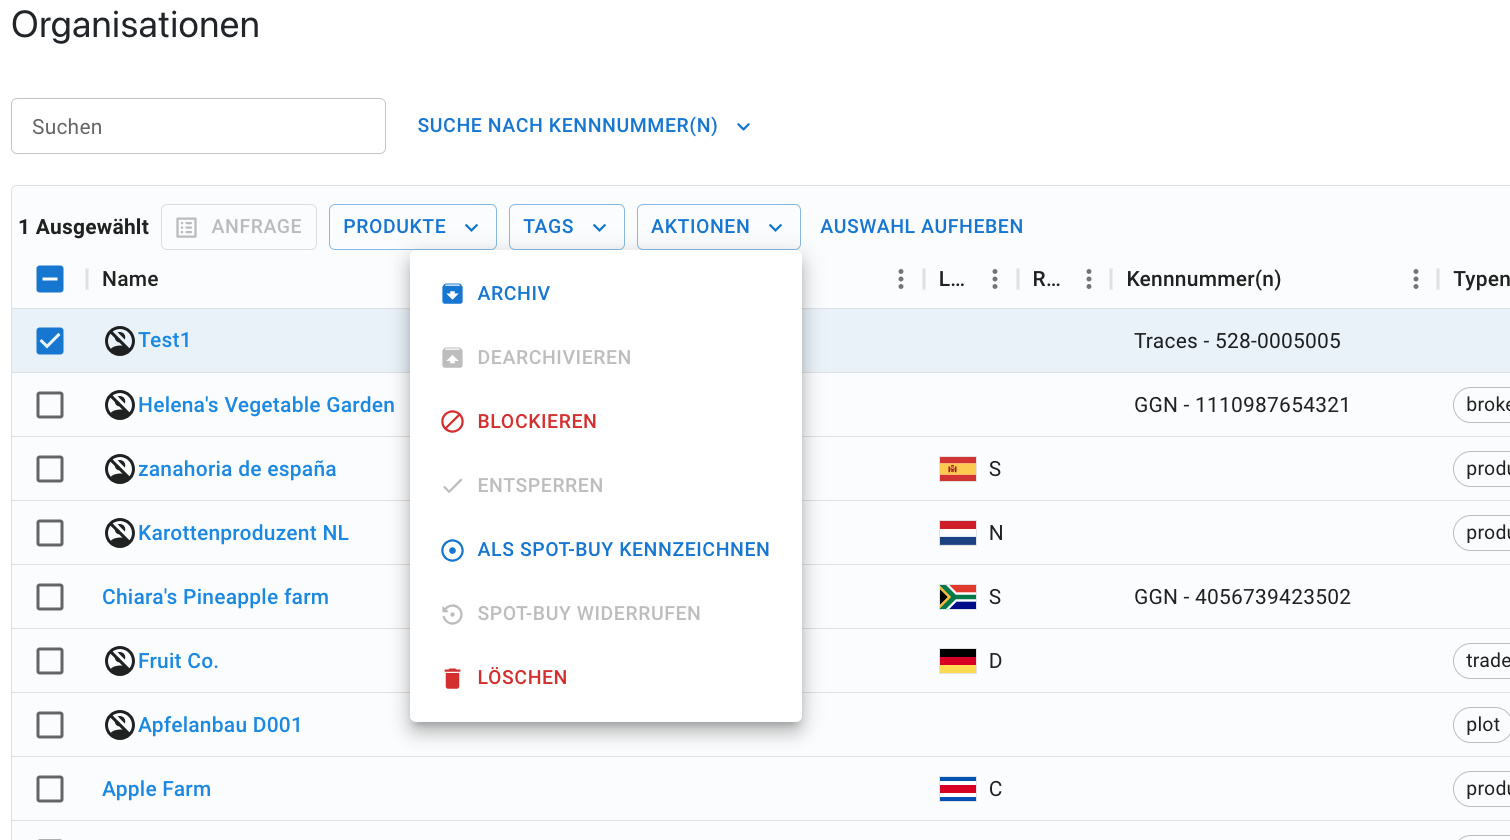Click blocked icon beside Apfelanbau D001
This screenshot has width=1510, height=840.
click(x=120, y=725)
